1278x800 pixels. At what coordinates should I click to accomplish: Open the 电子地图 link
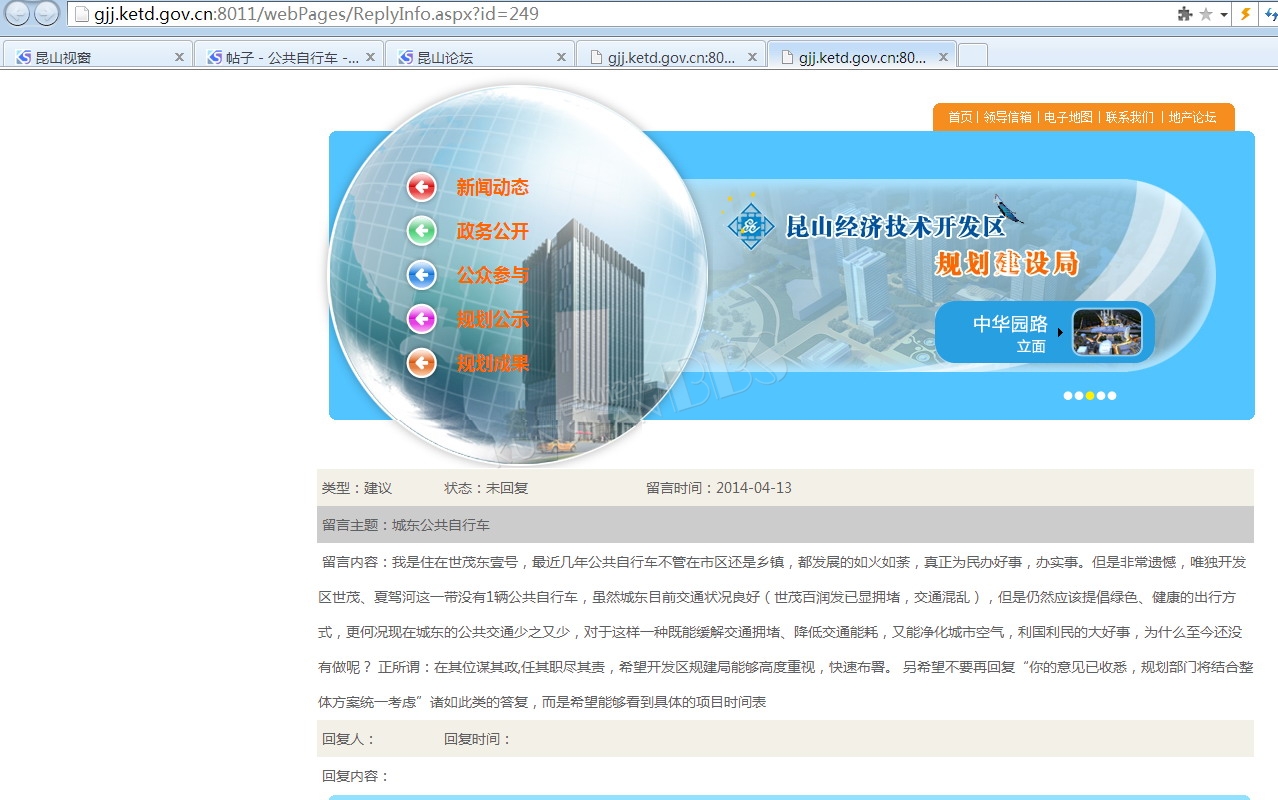click(1068, 117)
